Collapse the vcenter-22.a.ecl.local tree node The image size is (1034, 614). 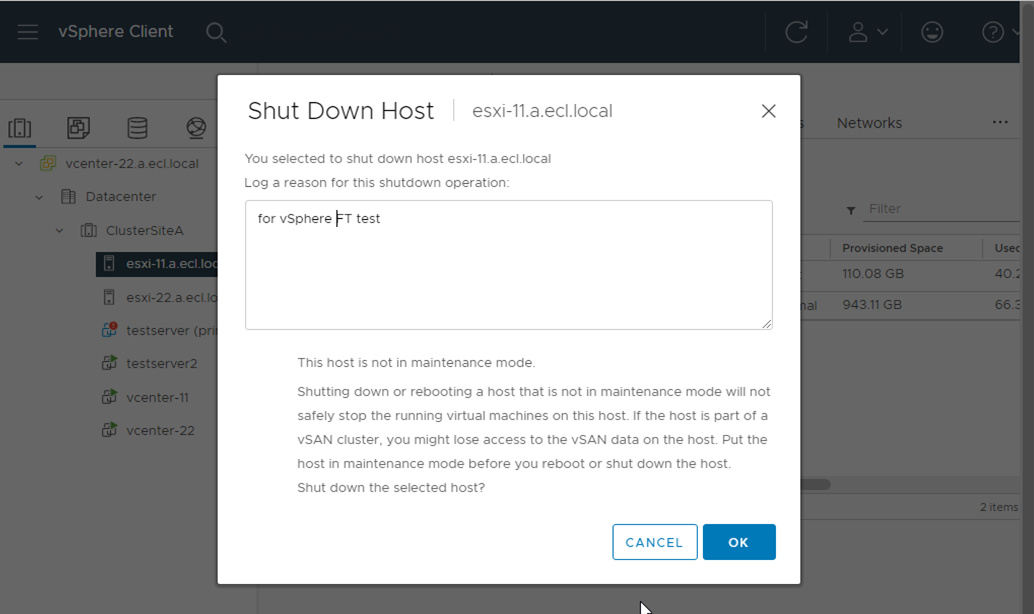(x=19, y=163)
